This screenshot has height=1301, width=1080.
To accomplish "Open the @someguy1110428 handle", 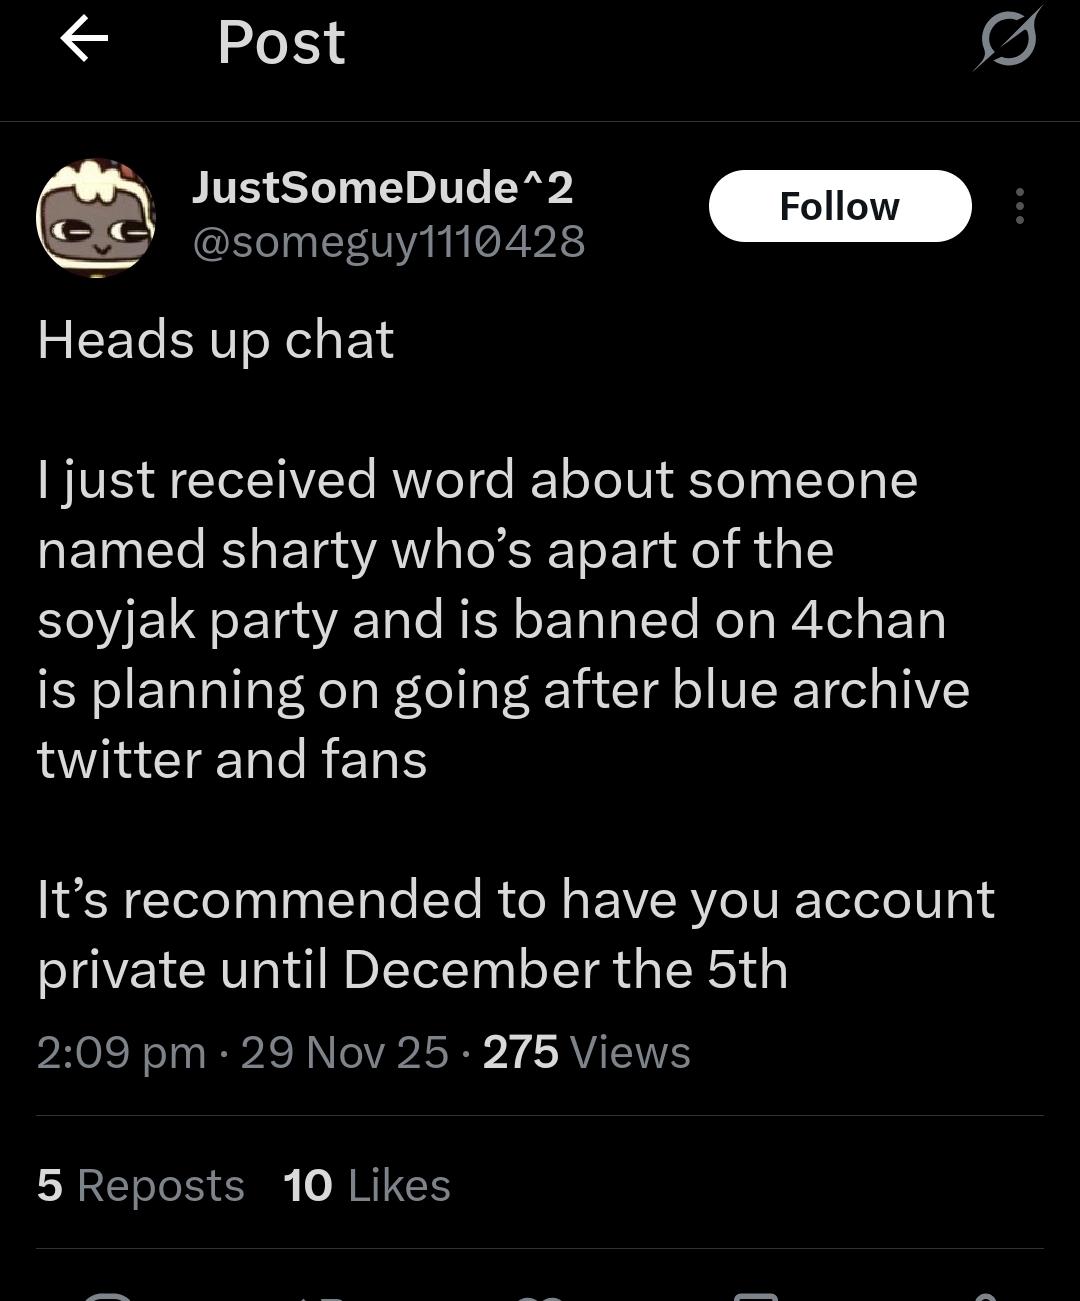I will pyautogui.click(x=388, y=242).
